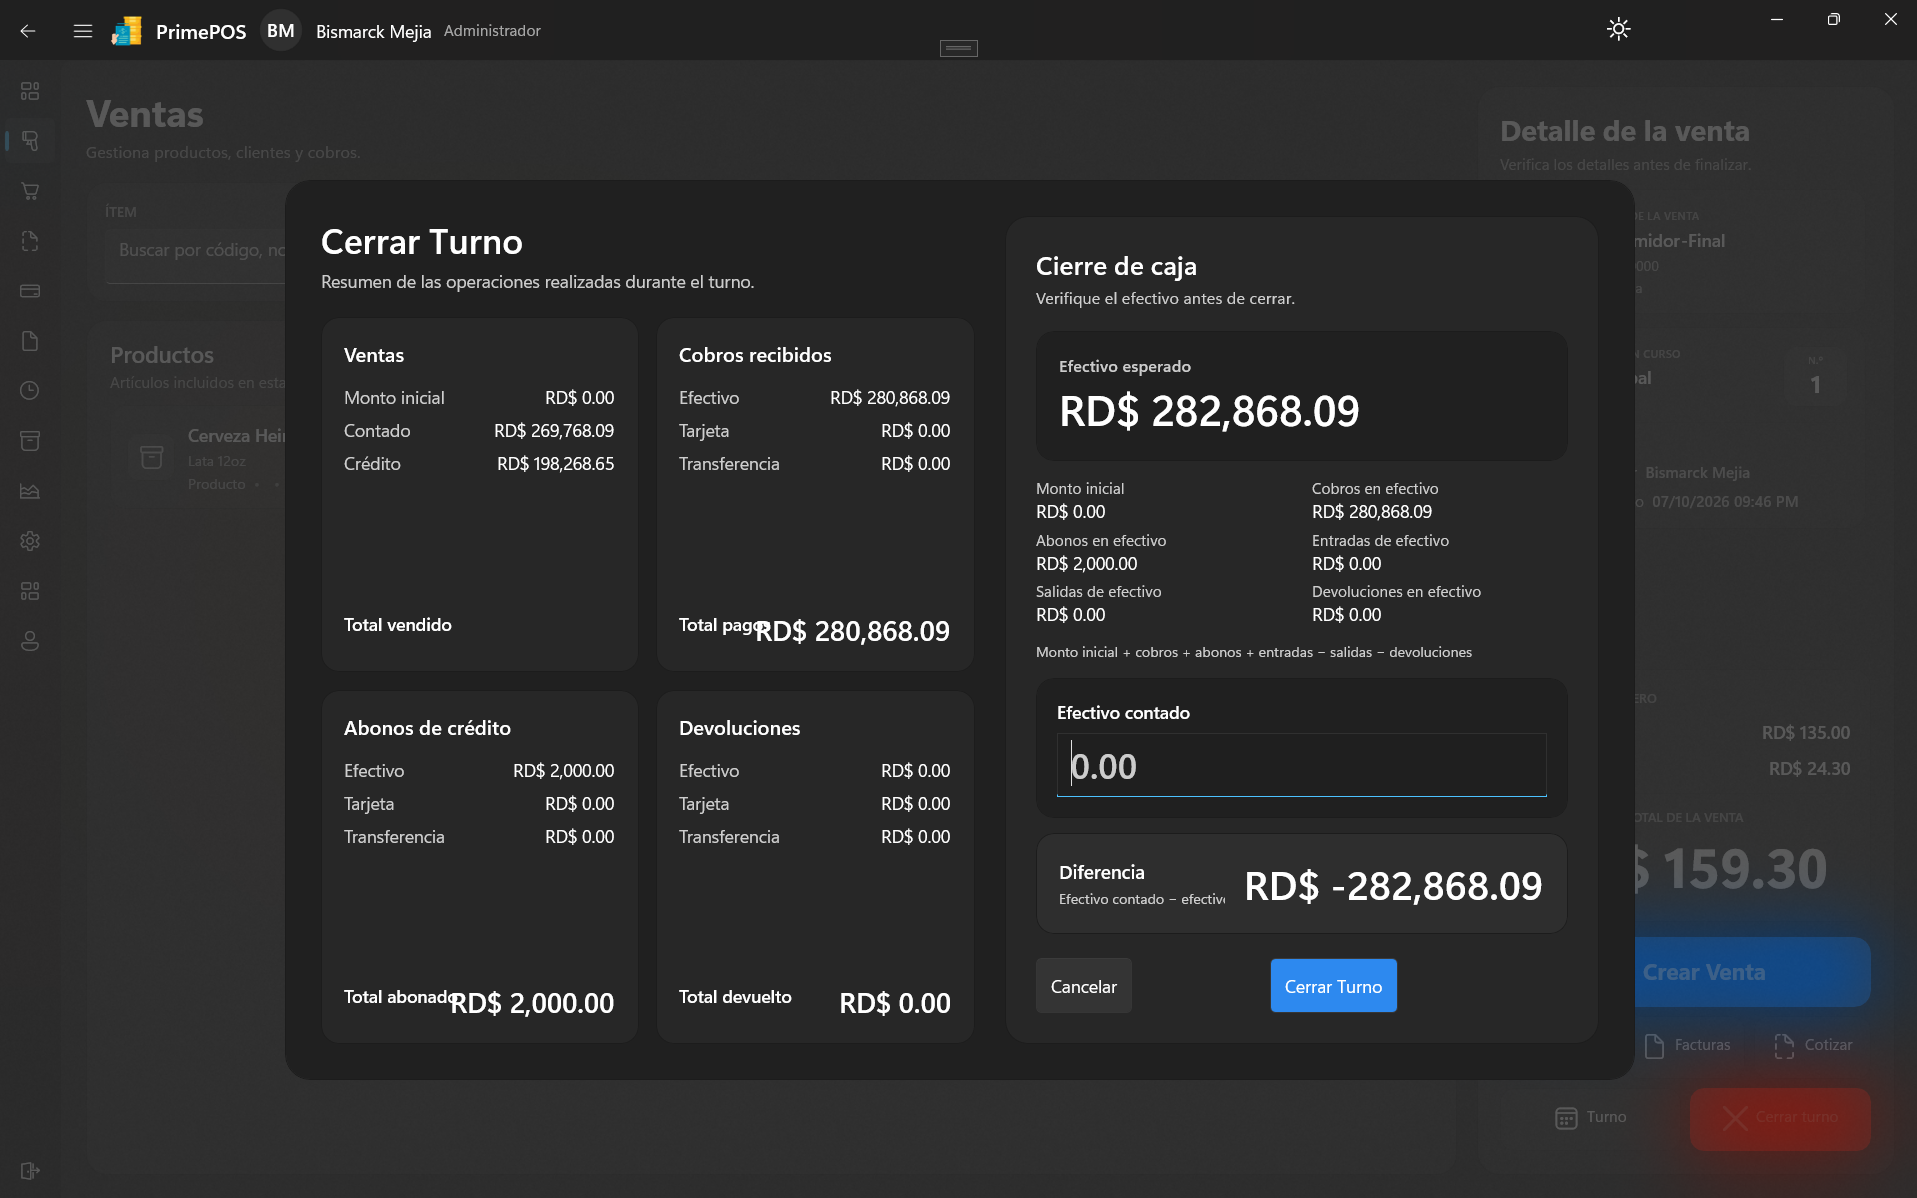The height and width of the screenshot is (1198, 1917).
Task: Click the Efectivo contado input field
Action: 1301,766
